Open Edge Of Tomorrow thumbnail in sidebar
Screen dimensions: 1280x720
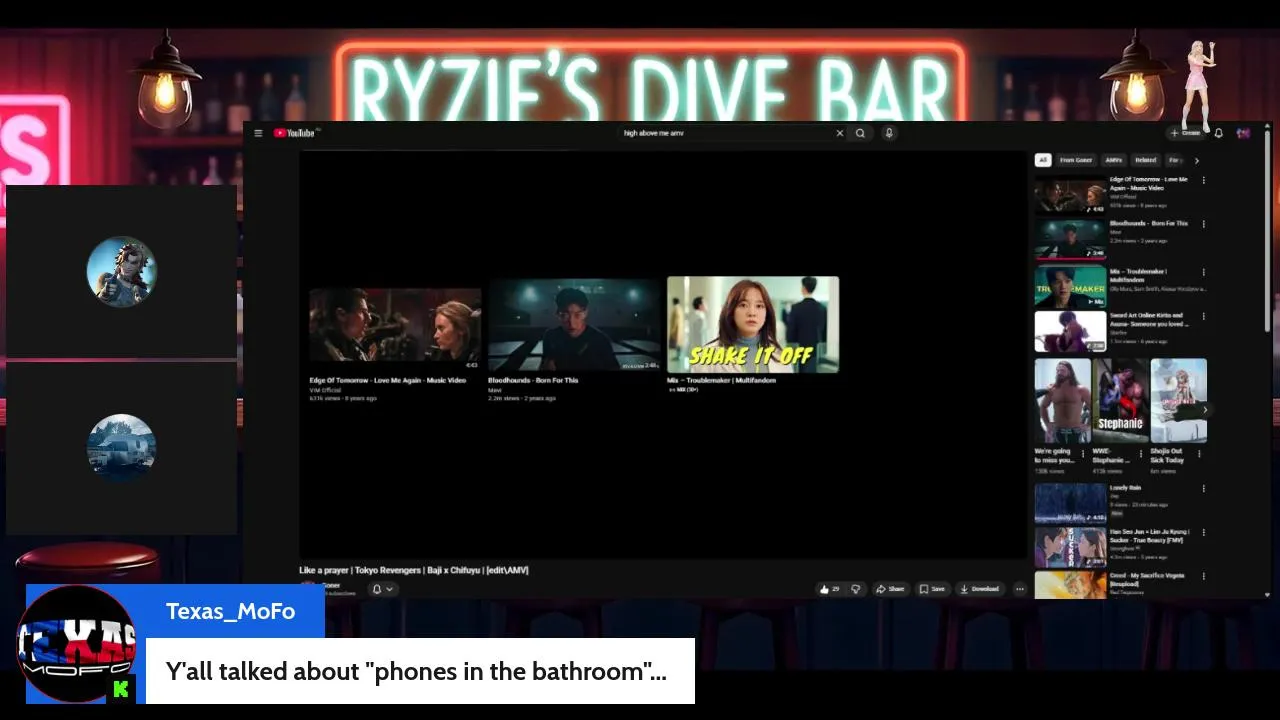coord(1070,196)
